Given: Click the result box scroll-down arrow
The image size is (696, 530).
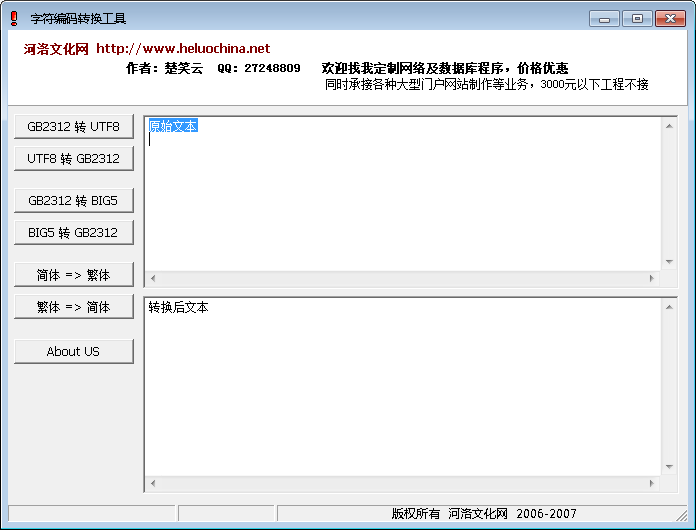Looking at the screenshot, I should tap(669, 467).
